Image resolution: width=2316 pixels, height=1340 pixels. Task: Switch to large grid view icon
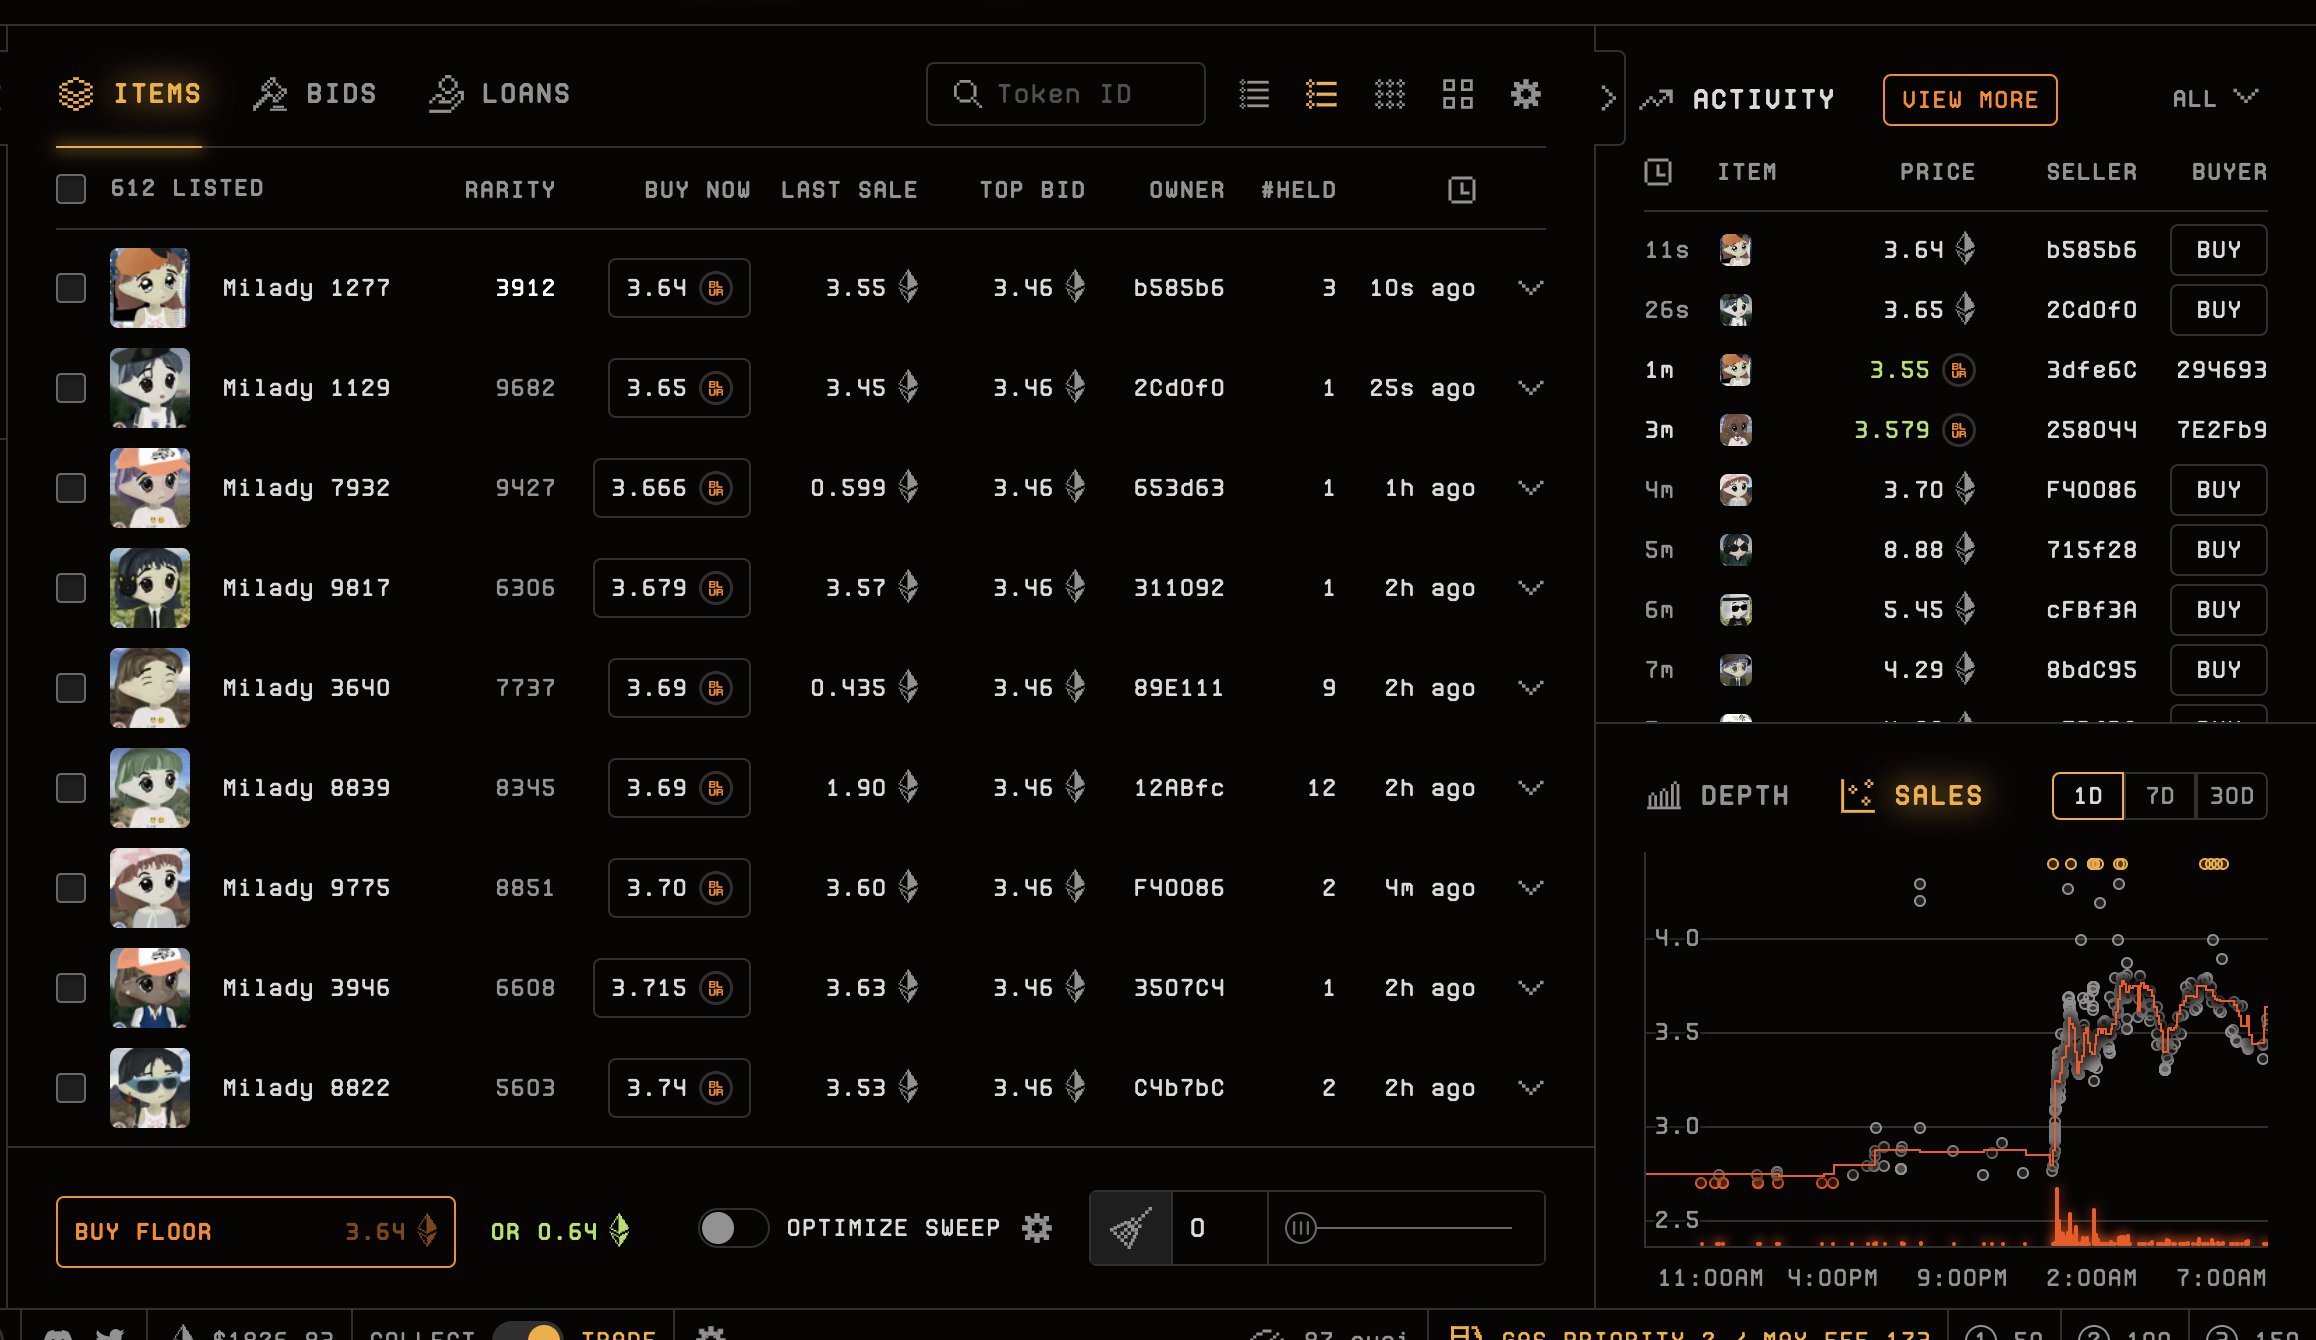coord(1458,94)
